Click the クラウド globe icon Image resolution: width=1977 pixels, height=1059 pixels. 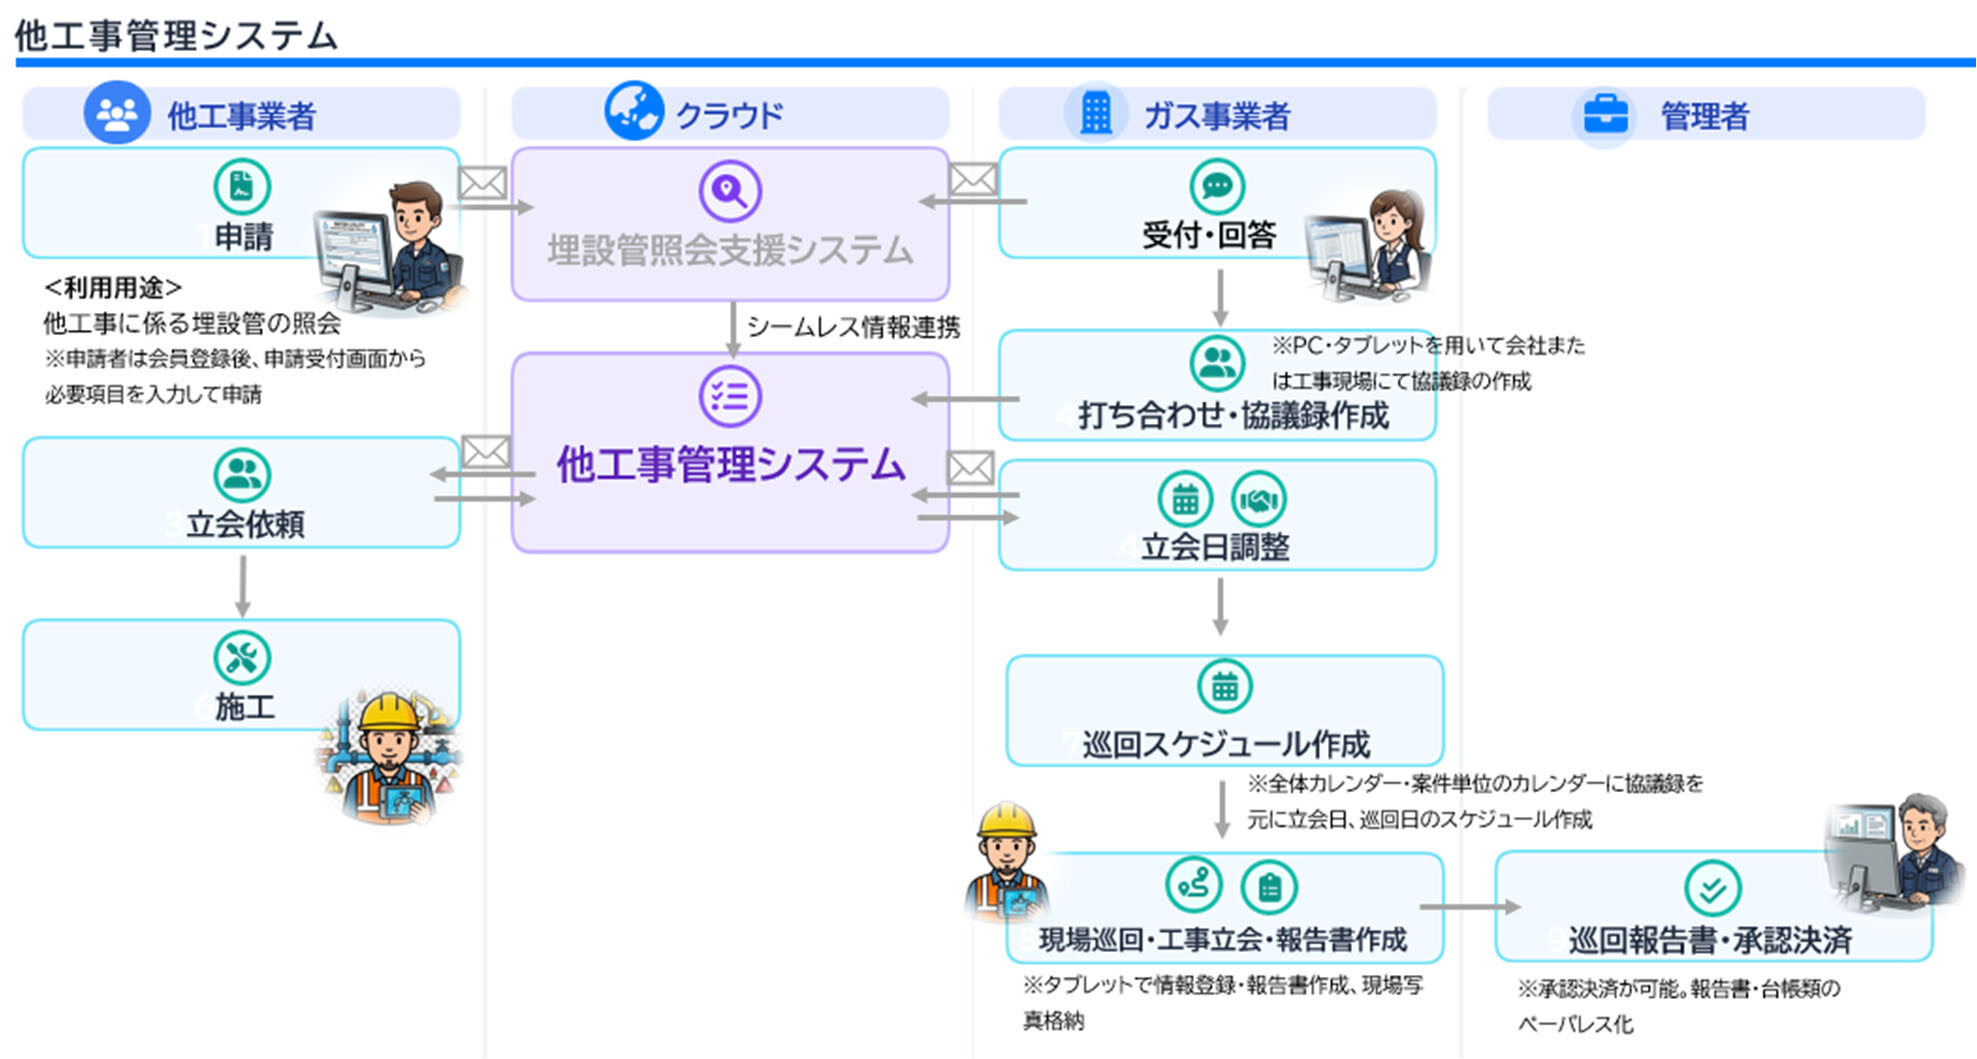[634, 111]
